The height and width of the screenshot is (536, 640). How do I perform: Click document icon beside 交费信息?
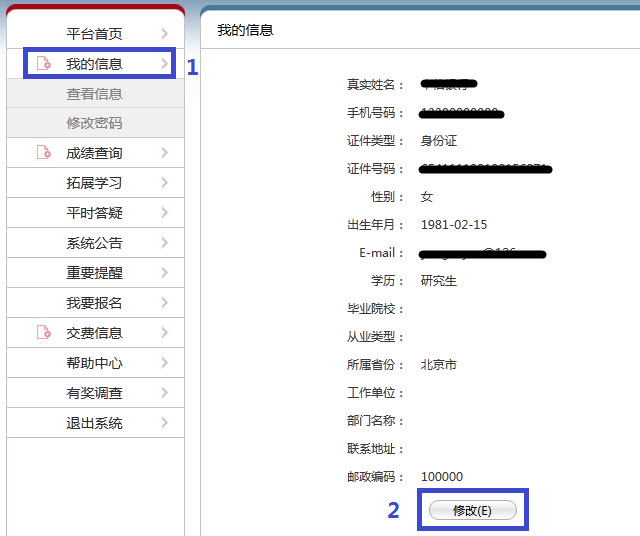[44, 332]
